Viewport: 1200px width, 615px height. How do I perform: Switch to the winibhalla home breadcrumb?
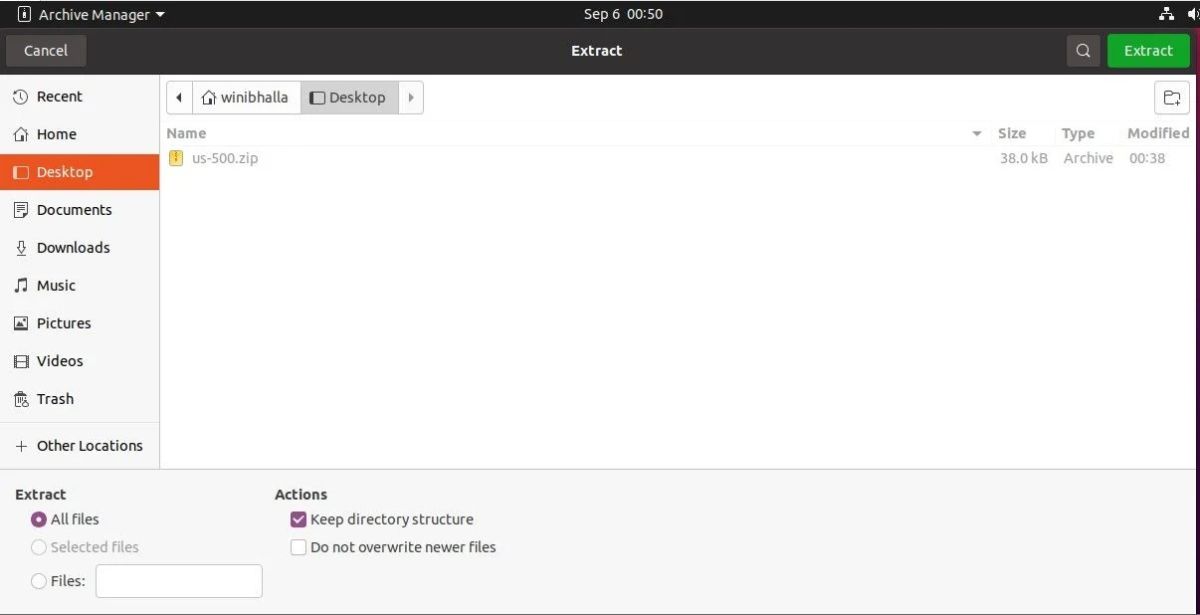point(246,97)
